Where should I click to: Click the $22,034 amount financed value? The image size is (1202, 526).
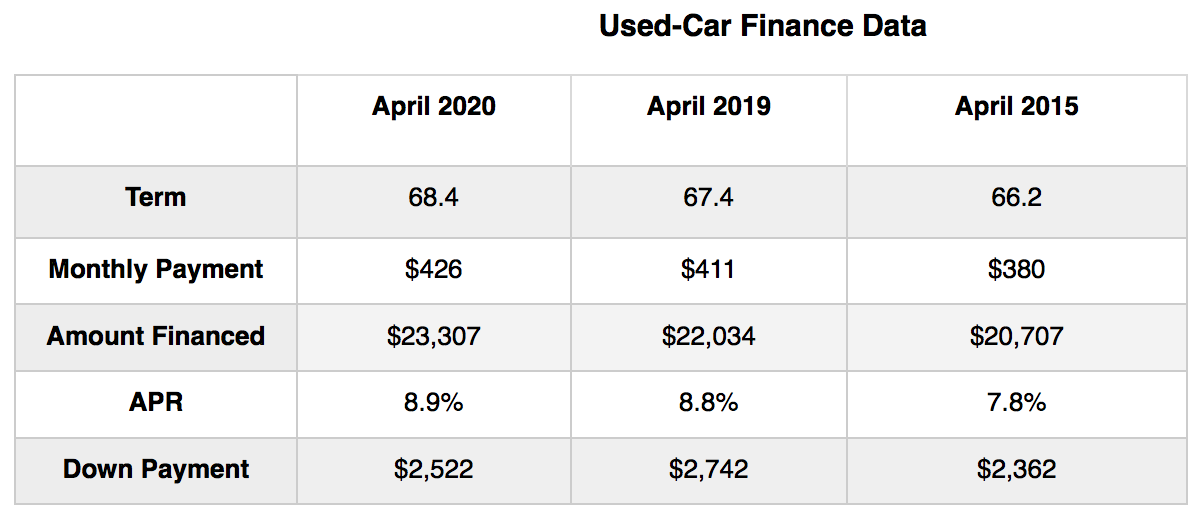pyautogui.click(x=709, y=336)
